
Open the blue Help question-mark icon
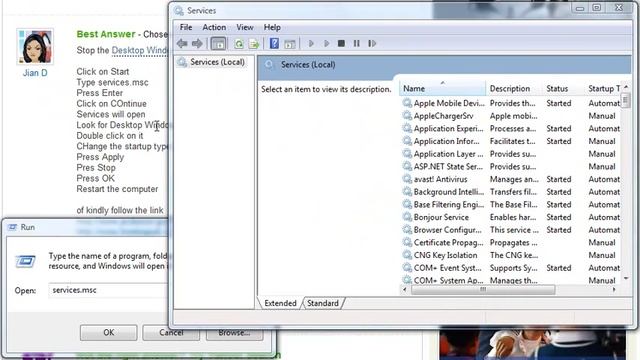click(274, 43)
